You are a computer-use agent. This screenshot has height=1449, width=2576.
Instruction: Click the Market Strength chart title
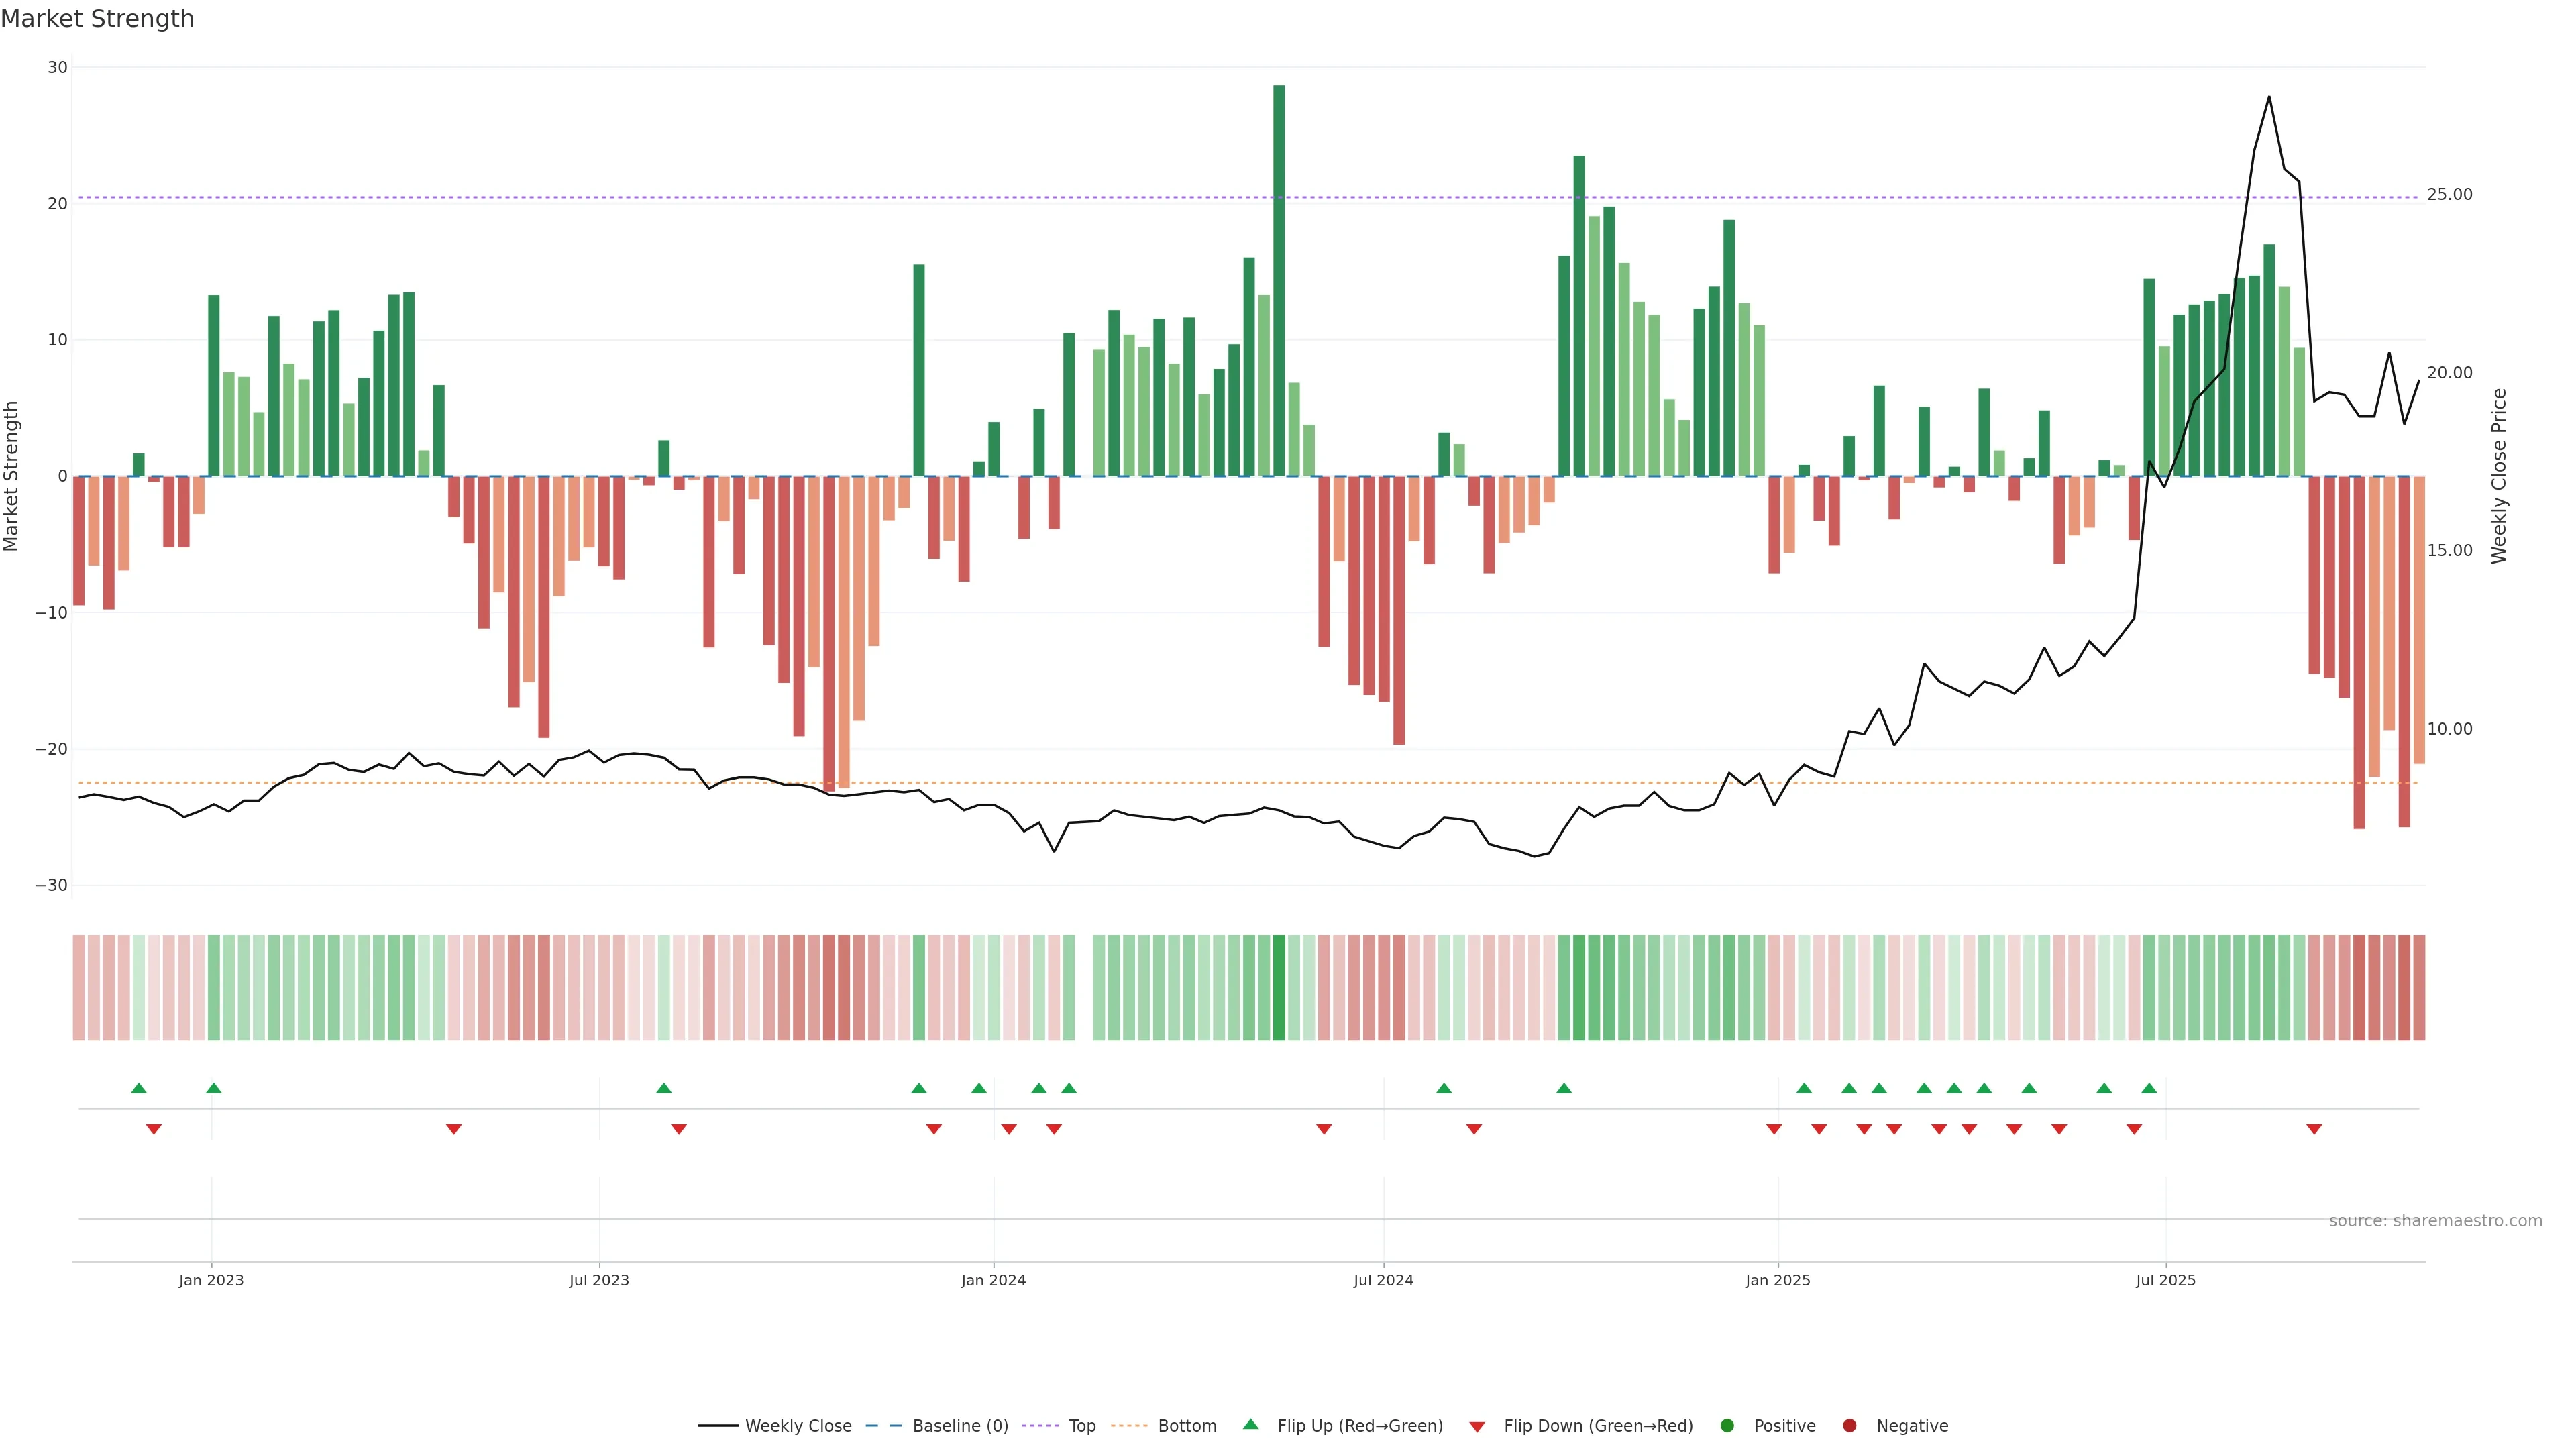coord(97,19)
